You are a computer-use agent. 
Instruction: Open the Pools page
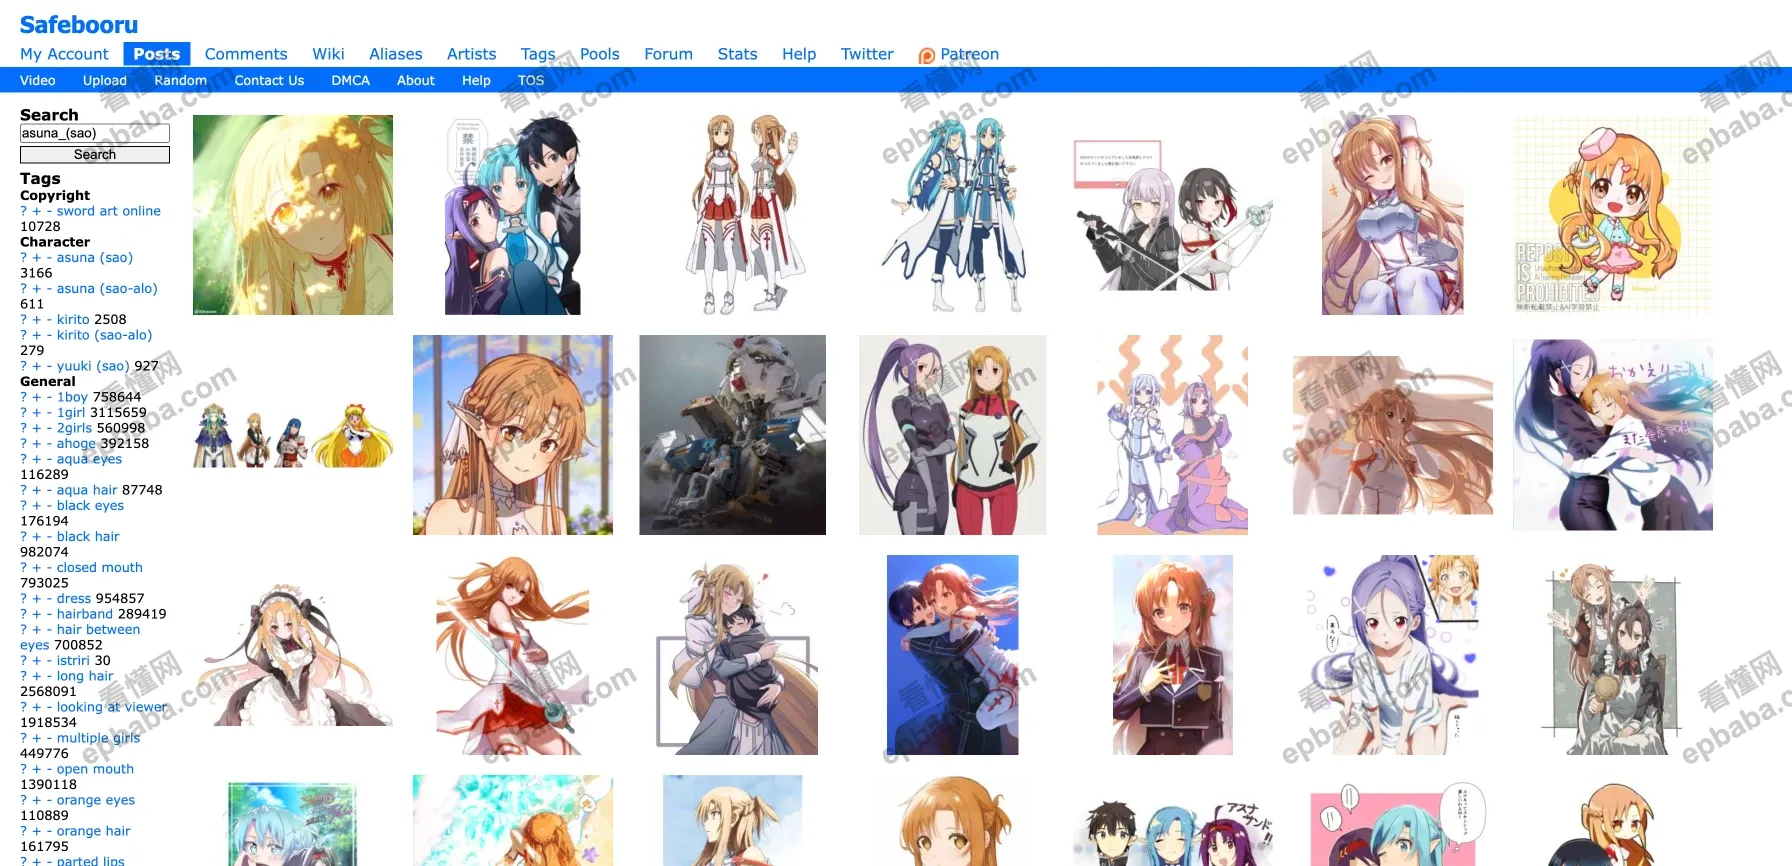pos(600,54)
